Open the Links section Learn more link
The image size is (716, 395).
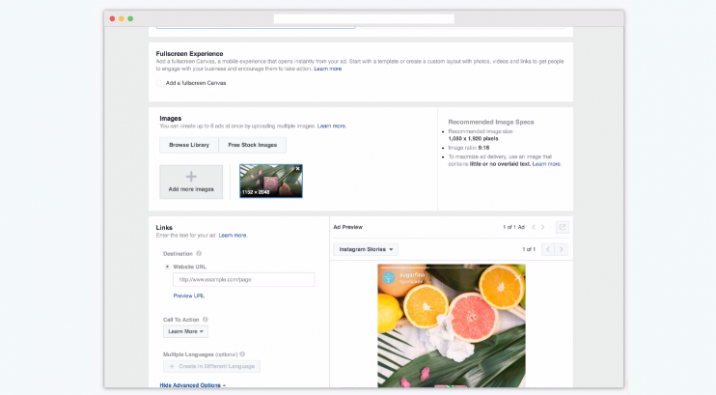click(232, 236)
